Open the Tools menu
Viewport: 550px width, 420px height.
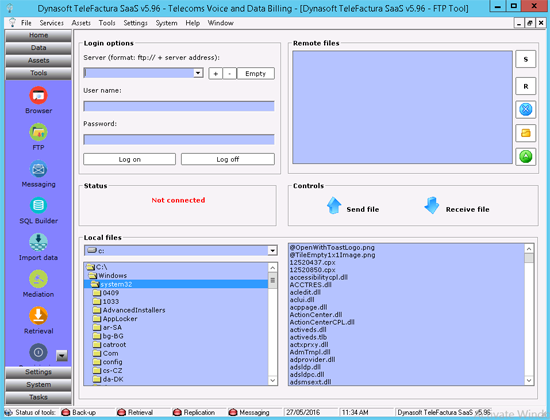coord(107,23)
